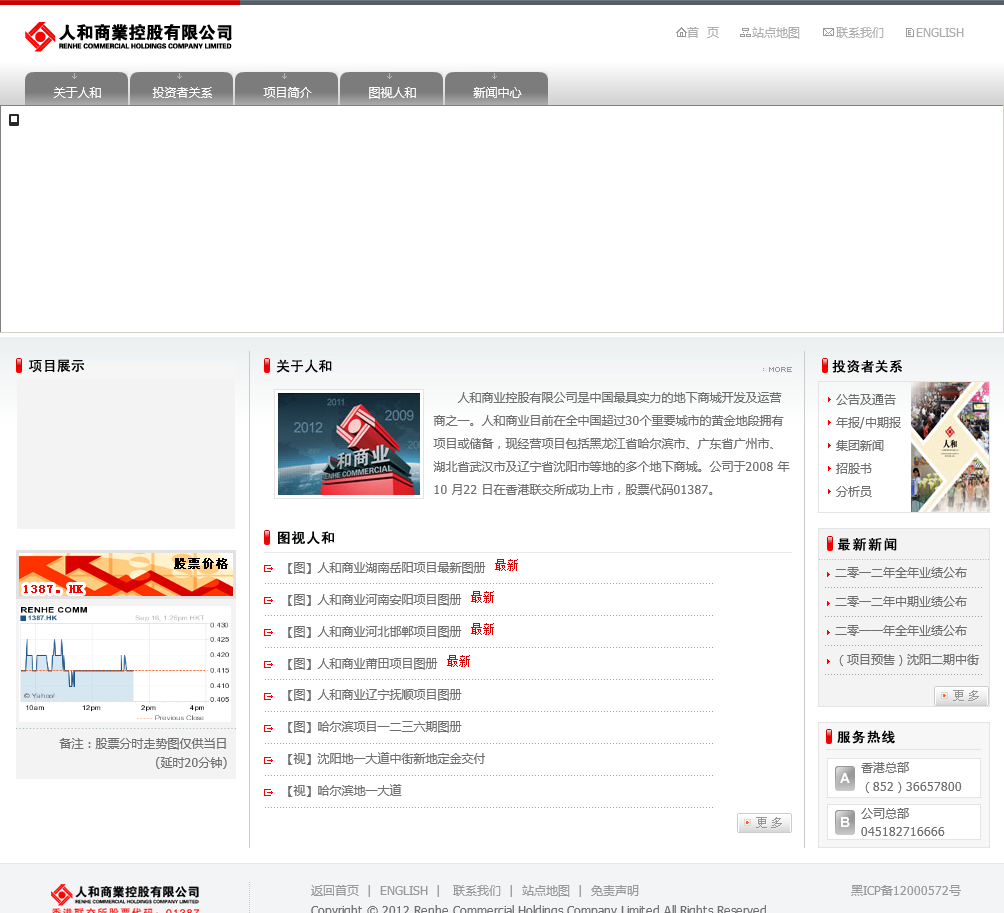Screen dimensions: 1004x913
Task: Open the 人和商业 about thumbnail image
Action: tap(349, 444)
